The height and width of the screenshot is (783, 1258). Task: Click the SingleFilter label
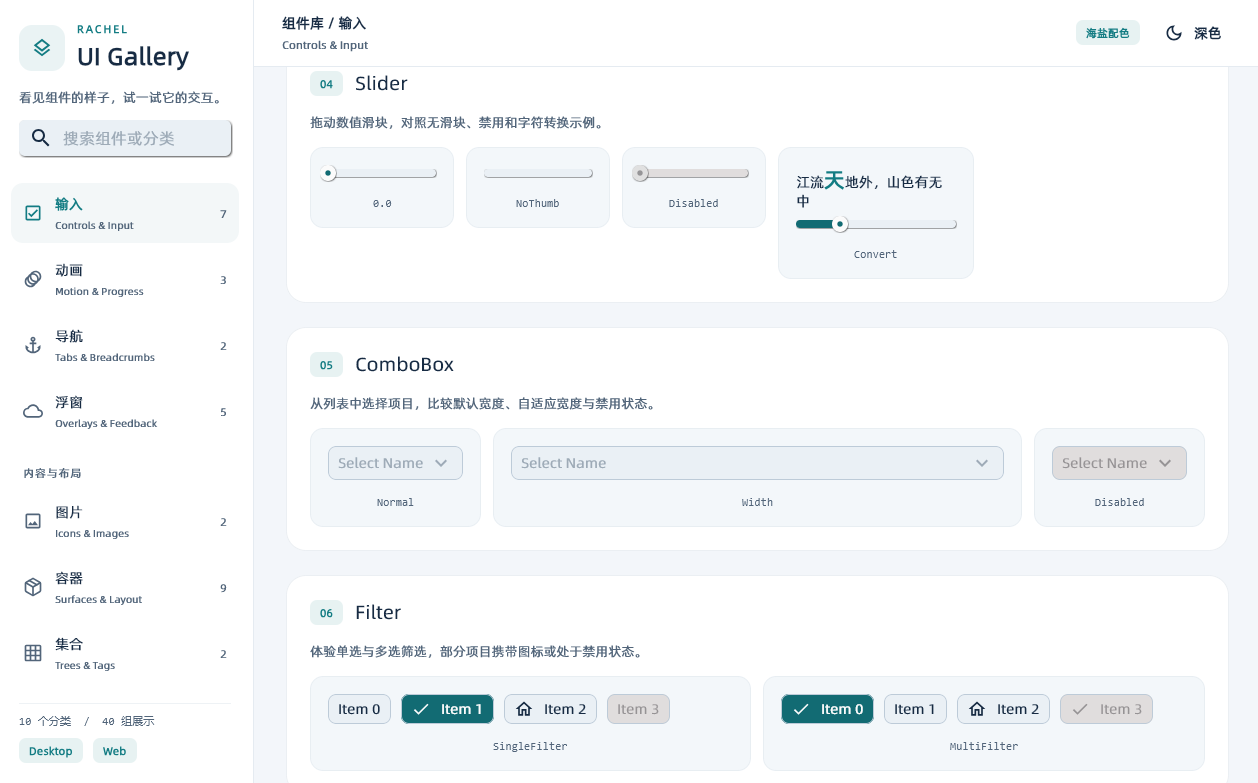[x=530, y=746]
